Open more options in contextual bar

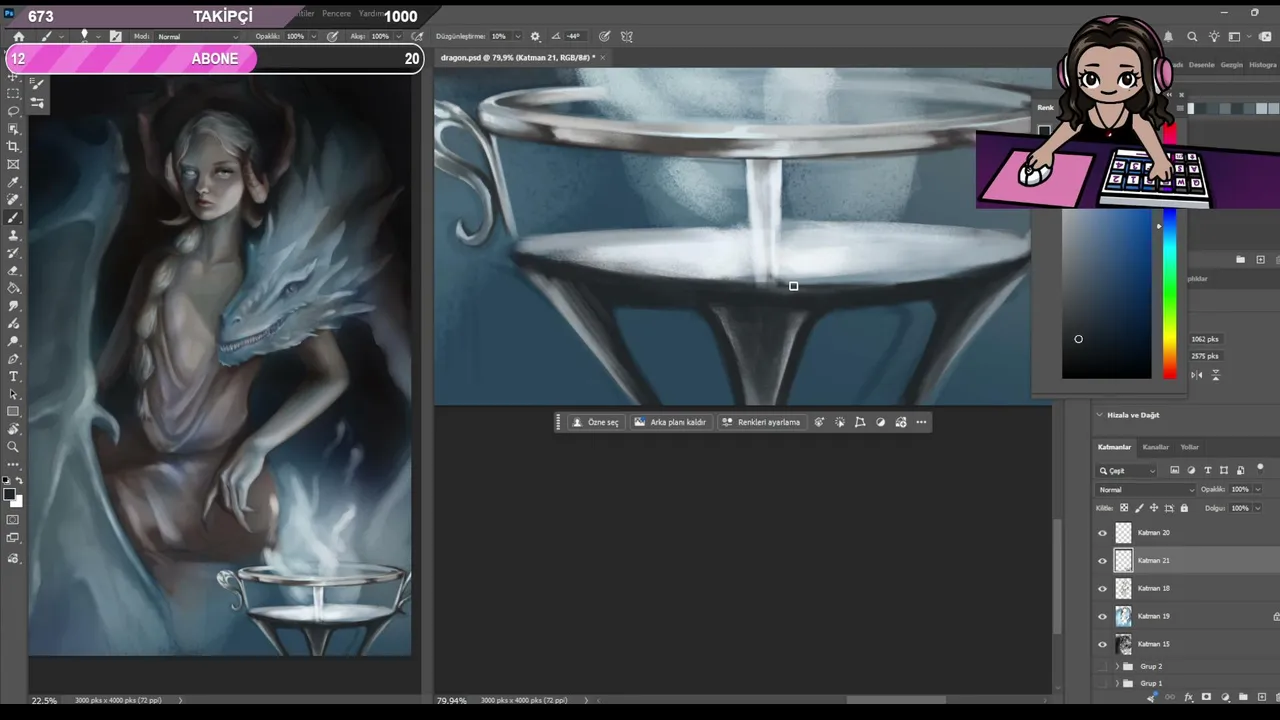click(x=921, y=422)
